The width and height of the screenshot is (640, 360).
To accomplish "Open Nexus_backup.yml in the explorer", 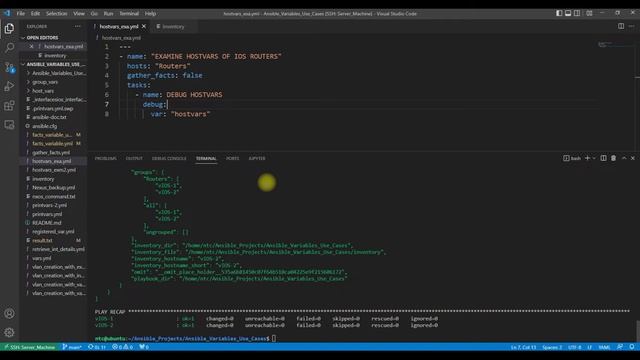I will coord(53,188).
